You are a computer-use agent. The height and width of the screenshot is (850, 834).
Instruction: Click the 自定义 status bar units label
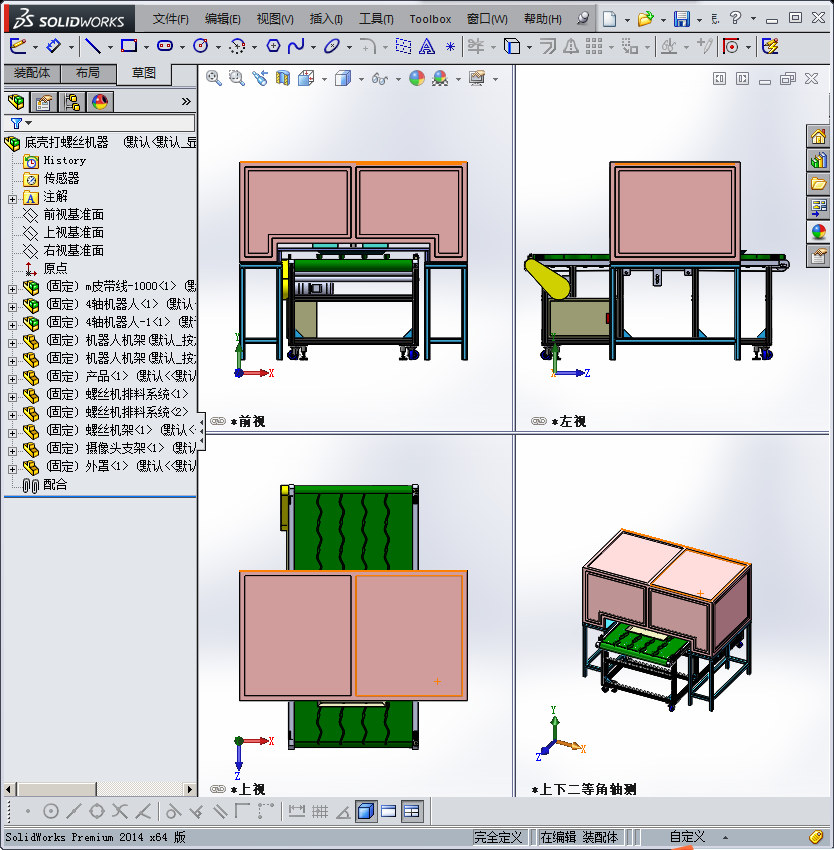pos(687,837)
